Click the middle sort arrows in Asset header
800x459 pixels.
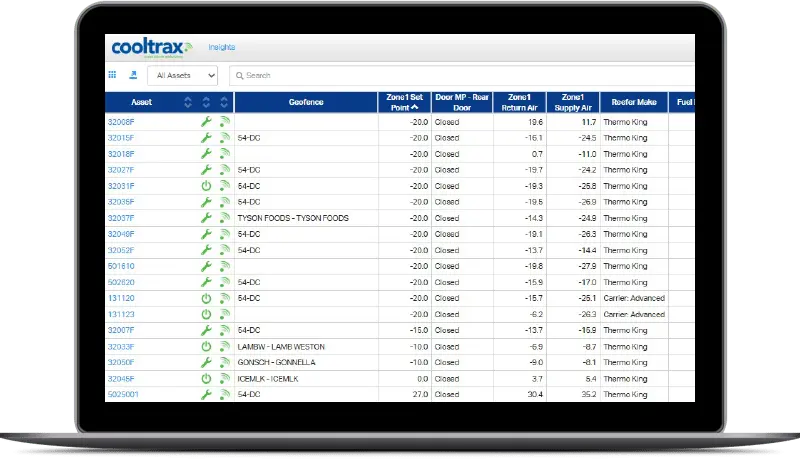click(206, 102)
